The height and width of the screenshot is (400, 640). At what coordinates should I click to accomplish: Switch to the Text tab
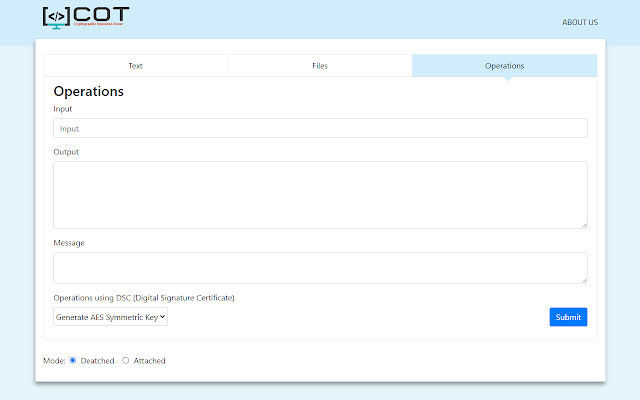tap(136, 66)
